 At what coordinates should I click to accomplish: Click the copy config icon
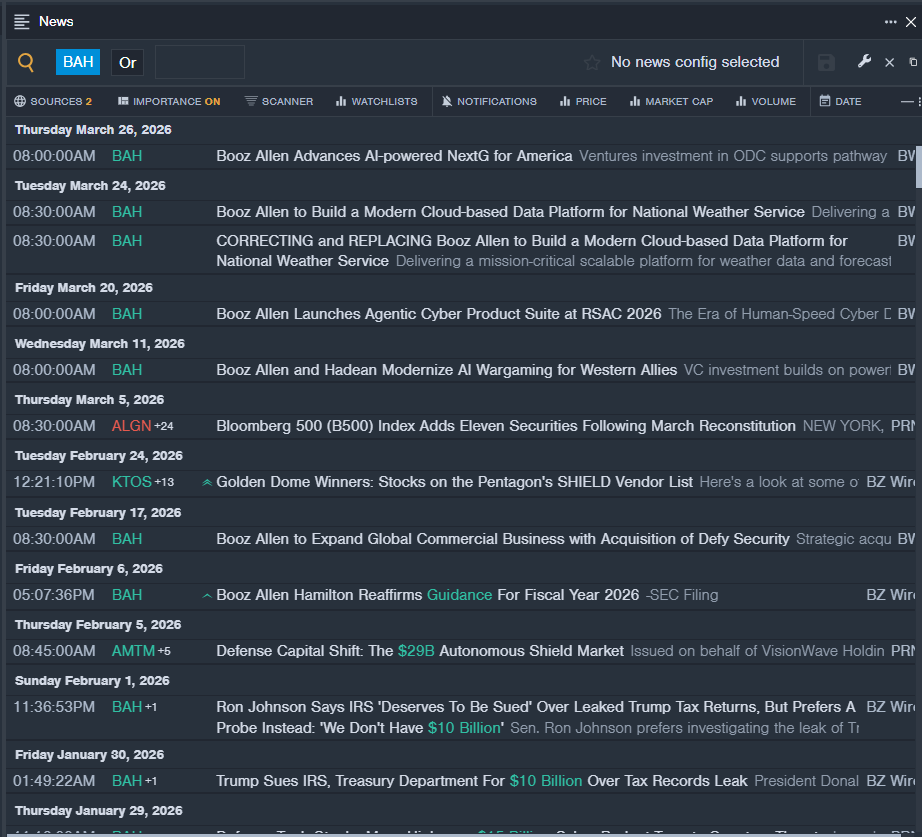coord(913,62)
